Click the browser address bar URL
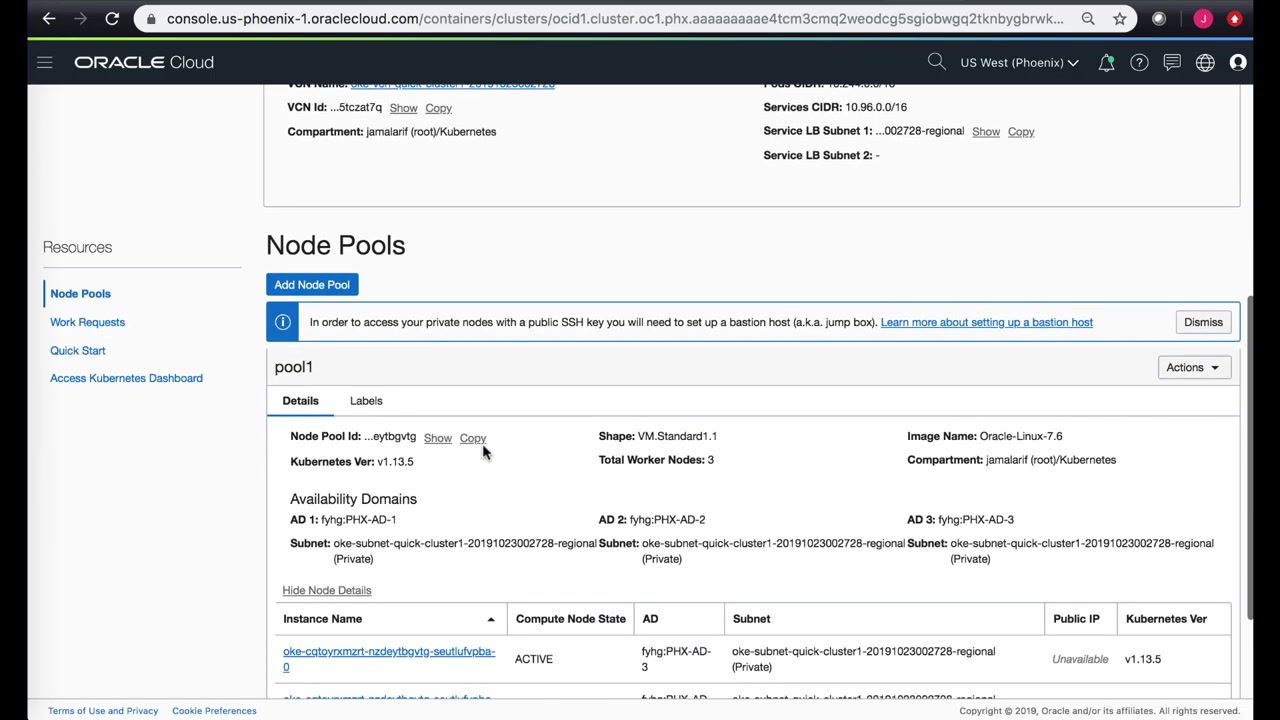This screenshot has height=720, width=1280. pos(615,18)
